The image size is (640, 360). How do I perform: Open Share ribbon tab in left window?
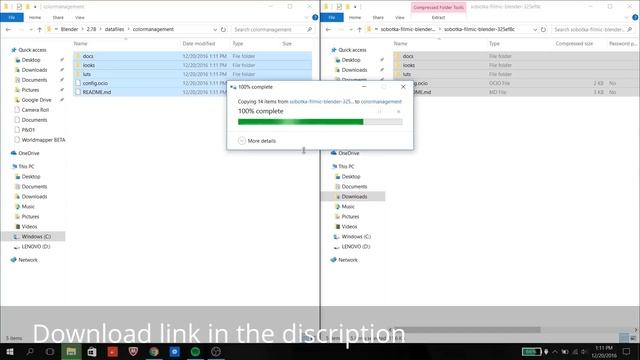point(58,18)
